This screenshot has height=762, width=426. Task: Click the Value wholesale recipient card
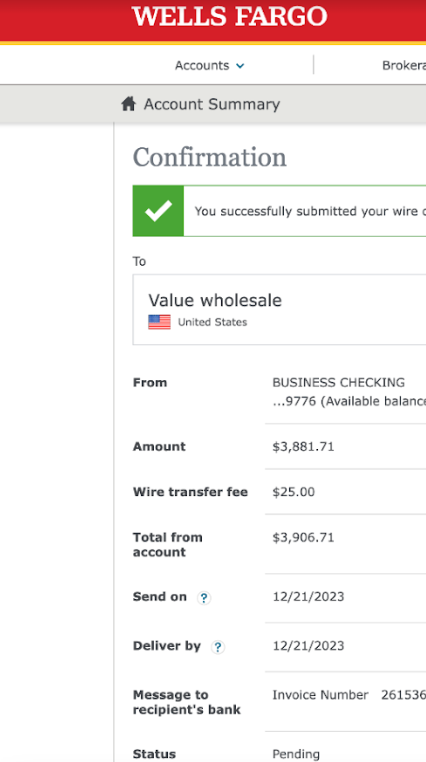[x=279, y=310]
